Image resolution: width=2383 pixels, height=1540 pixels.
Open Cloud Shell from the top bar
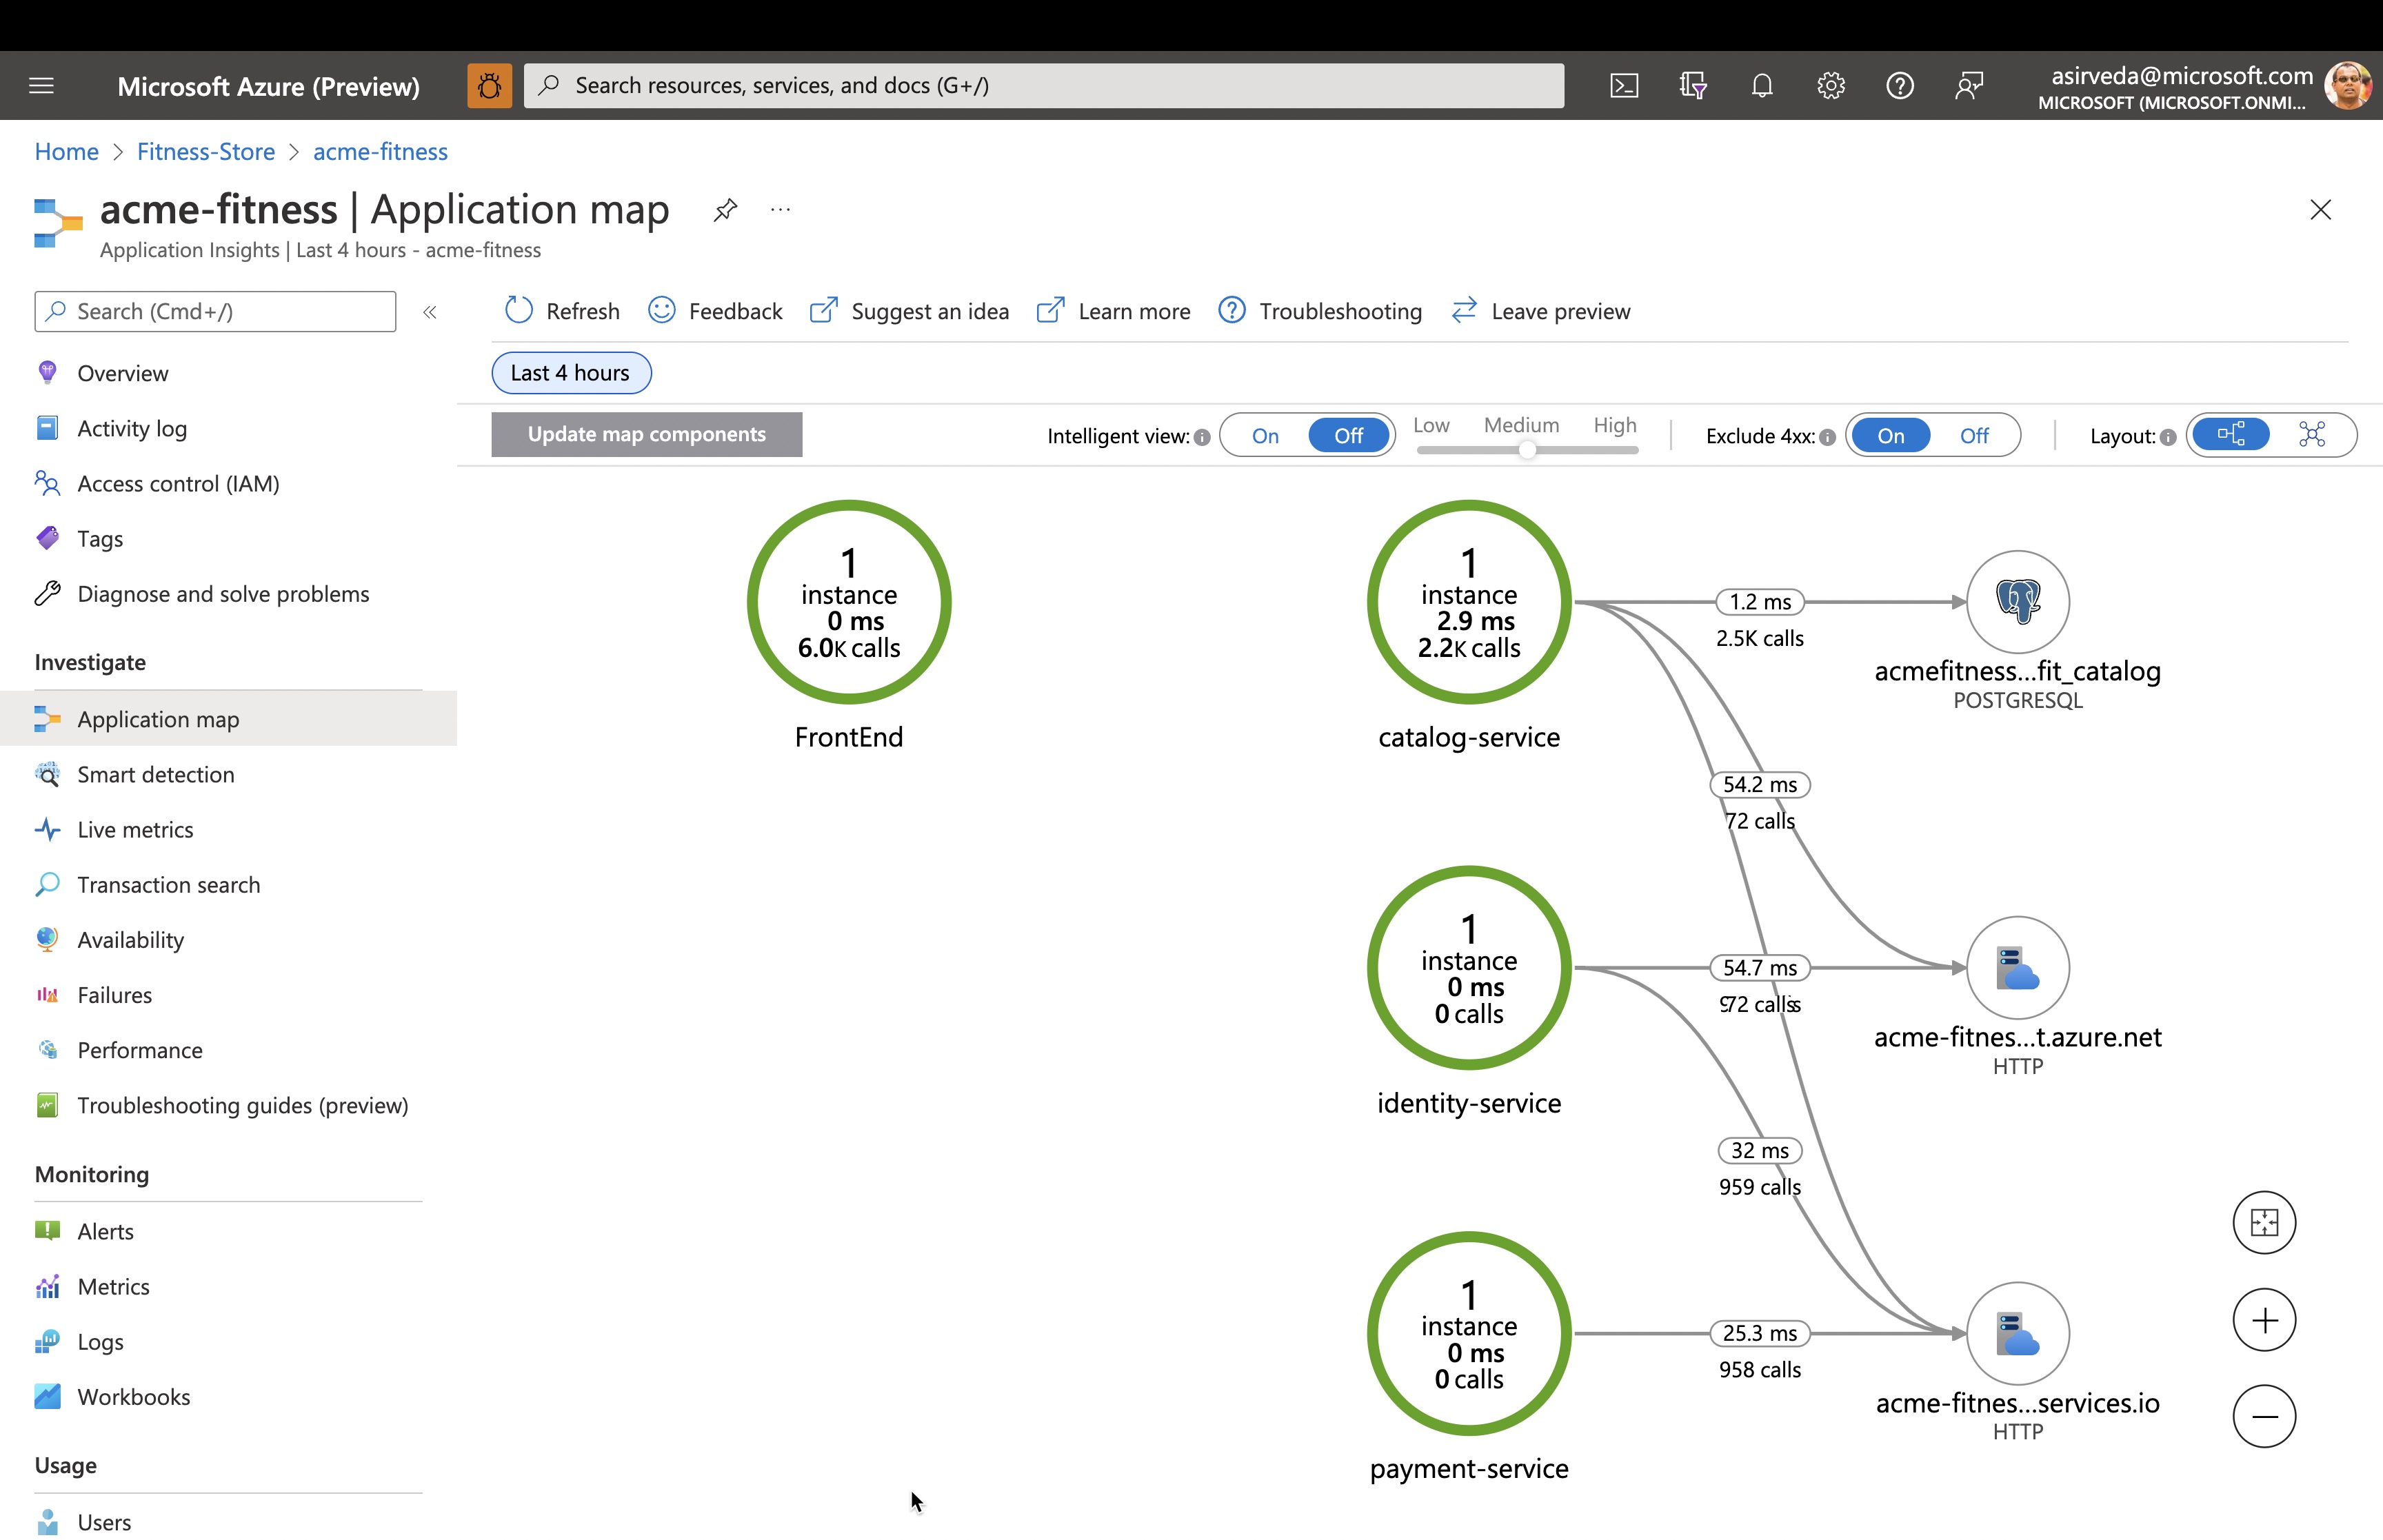tap(1623, 86)
